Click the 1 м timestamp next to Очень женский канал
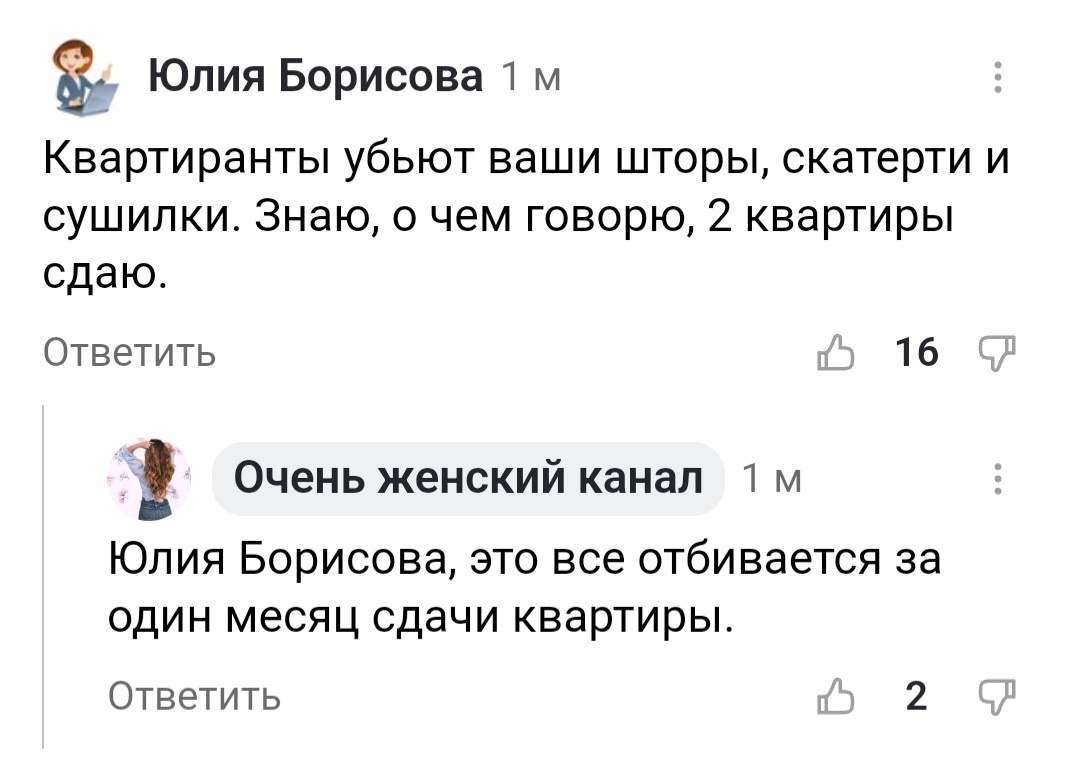 771,479
